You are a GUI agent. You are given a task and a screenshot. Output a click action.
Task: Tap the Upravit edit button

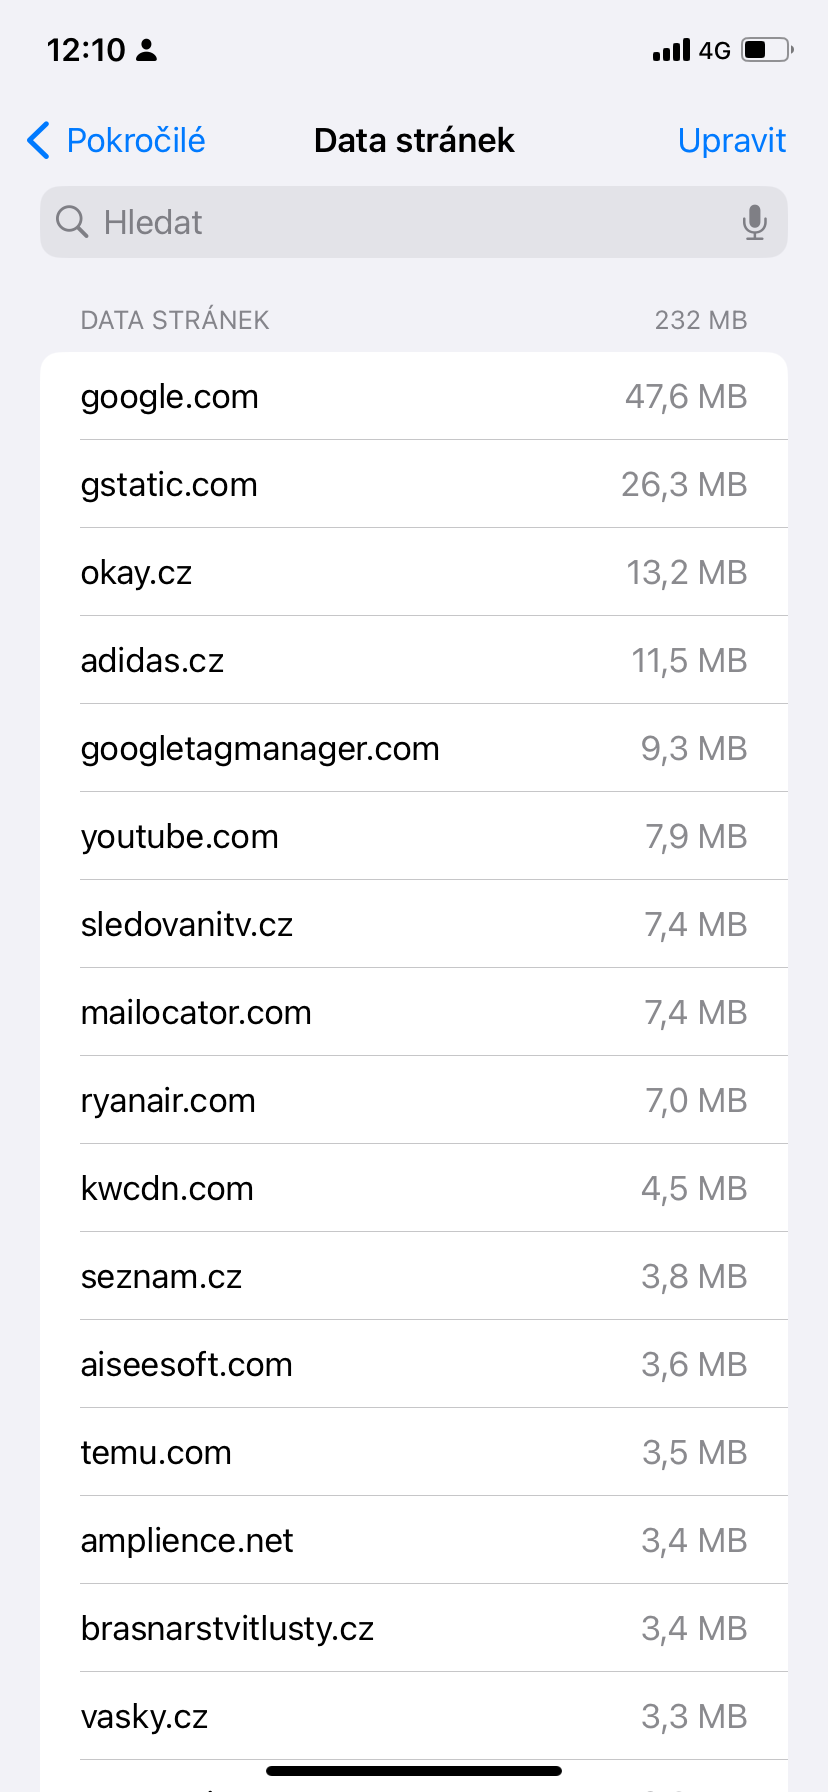click(x=731, y=141)
